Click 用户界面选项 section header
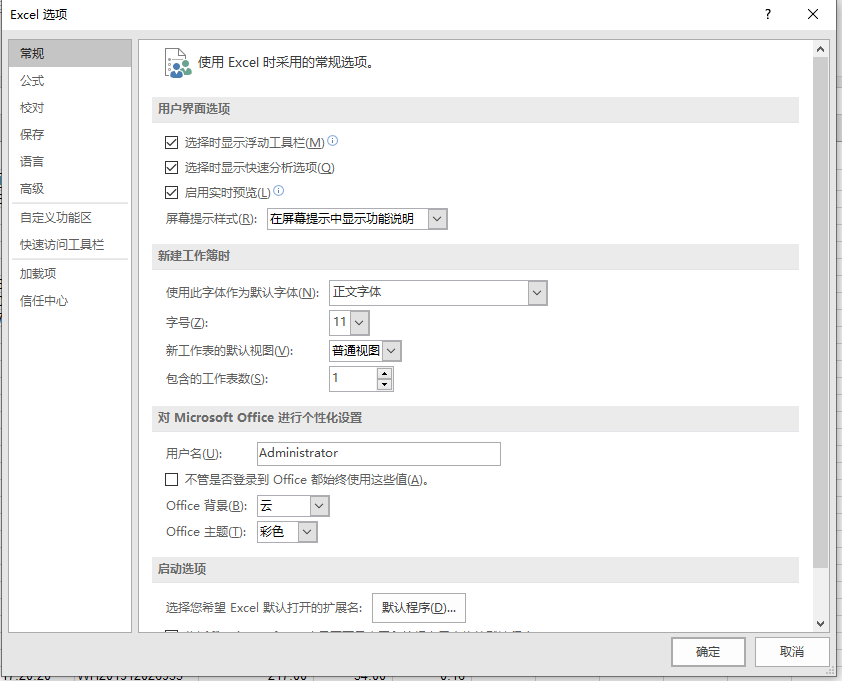The width and height of the screenshot is (842, 681). coord(475,109)
